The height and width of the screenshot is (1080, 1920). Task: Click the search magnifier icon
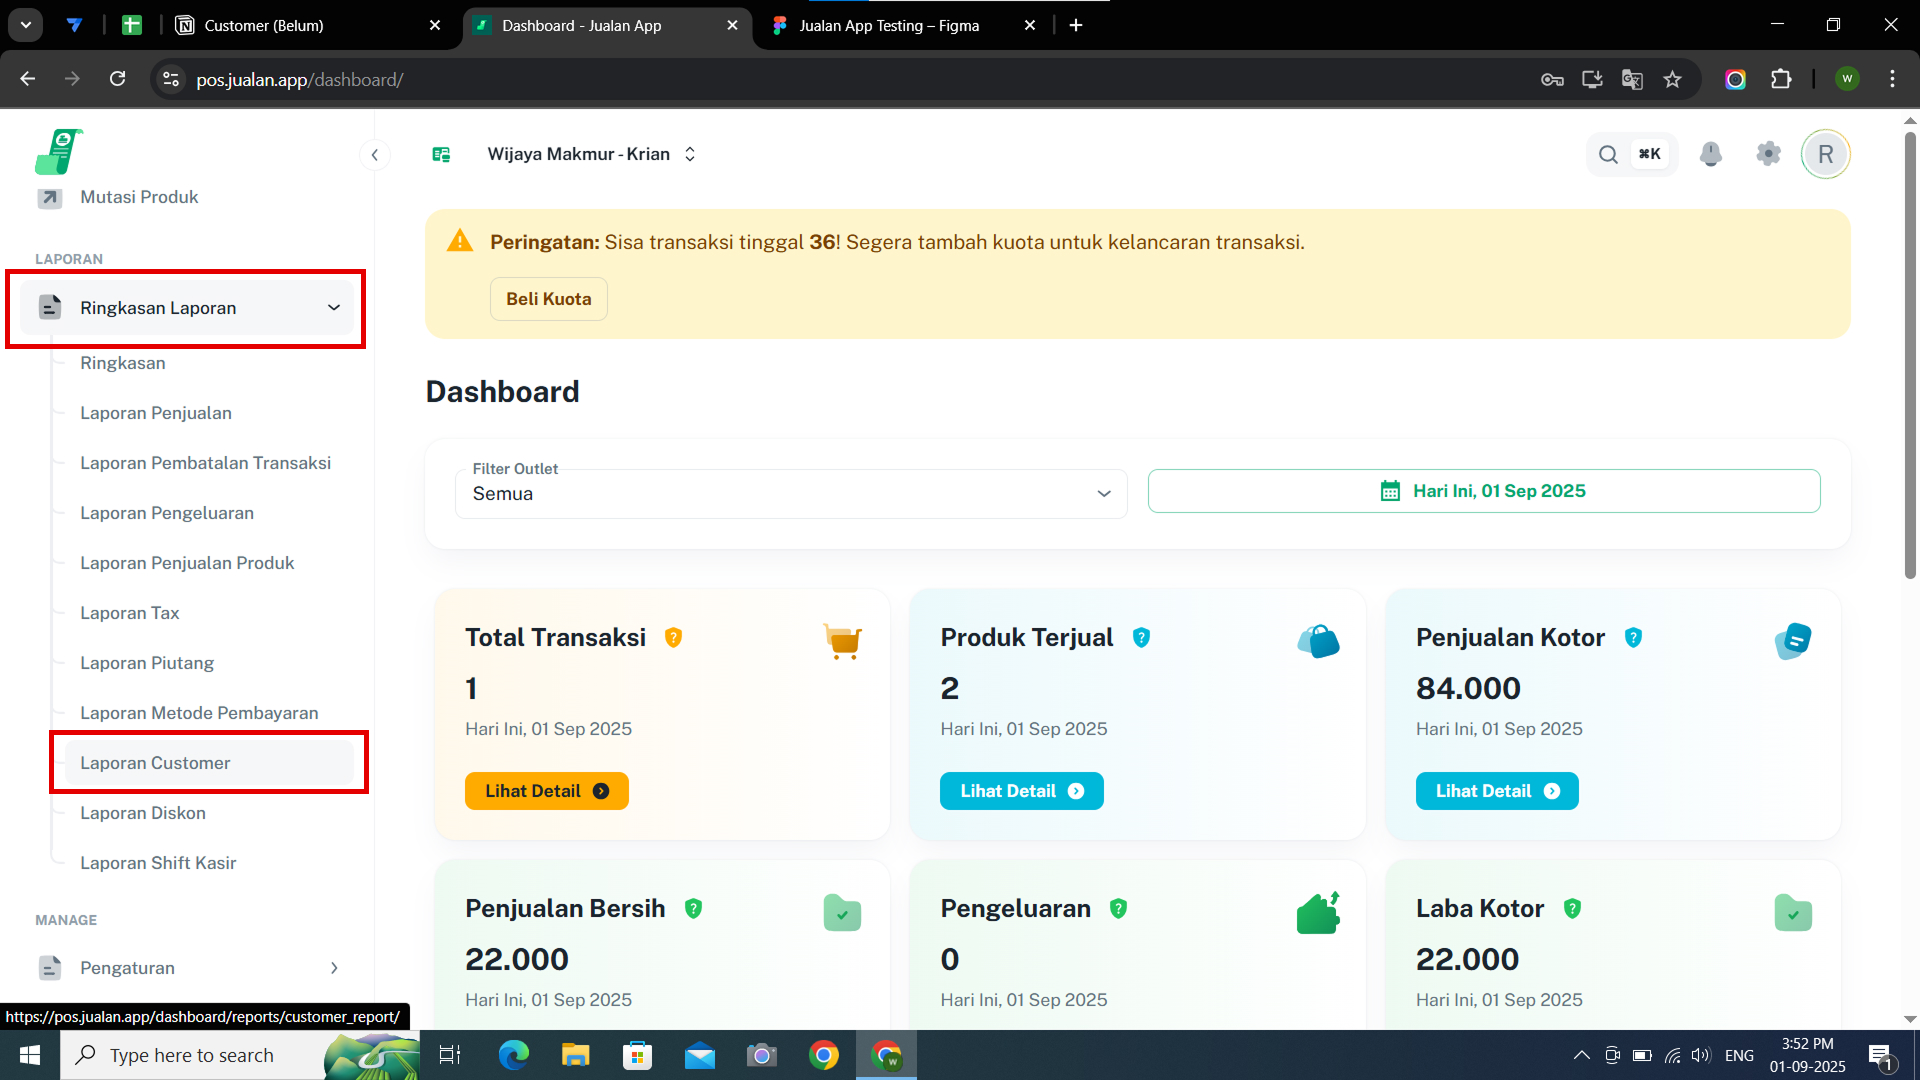point(1608,154)
